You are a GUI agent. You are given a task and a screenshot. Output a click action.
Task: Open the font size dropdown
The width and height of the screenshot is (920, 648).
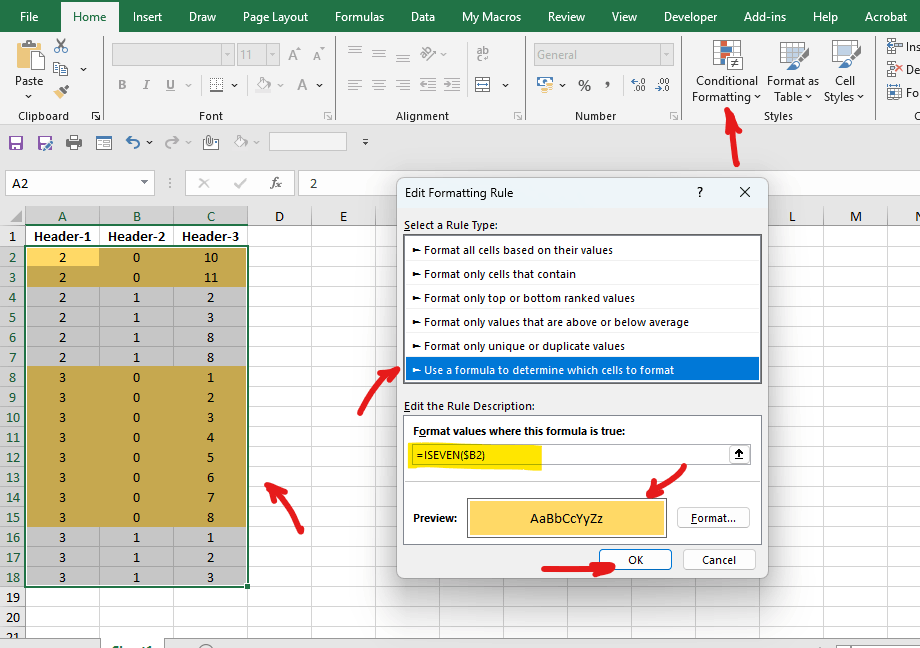273,55
